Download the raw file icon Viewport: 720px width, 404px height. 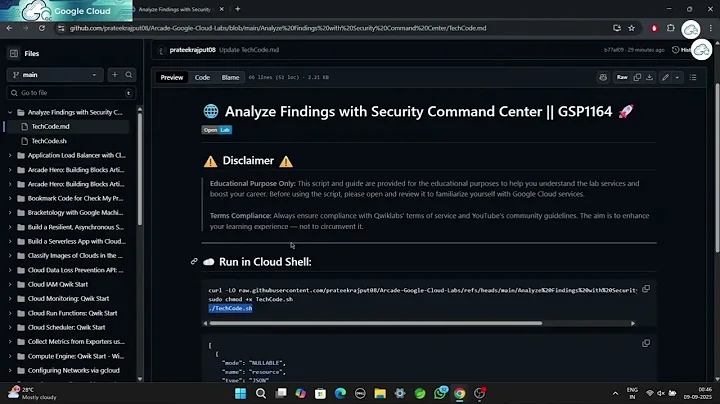coord(649,78)
